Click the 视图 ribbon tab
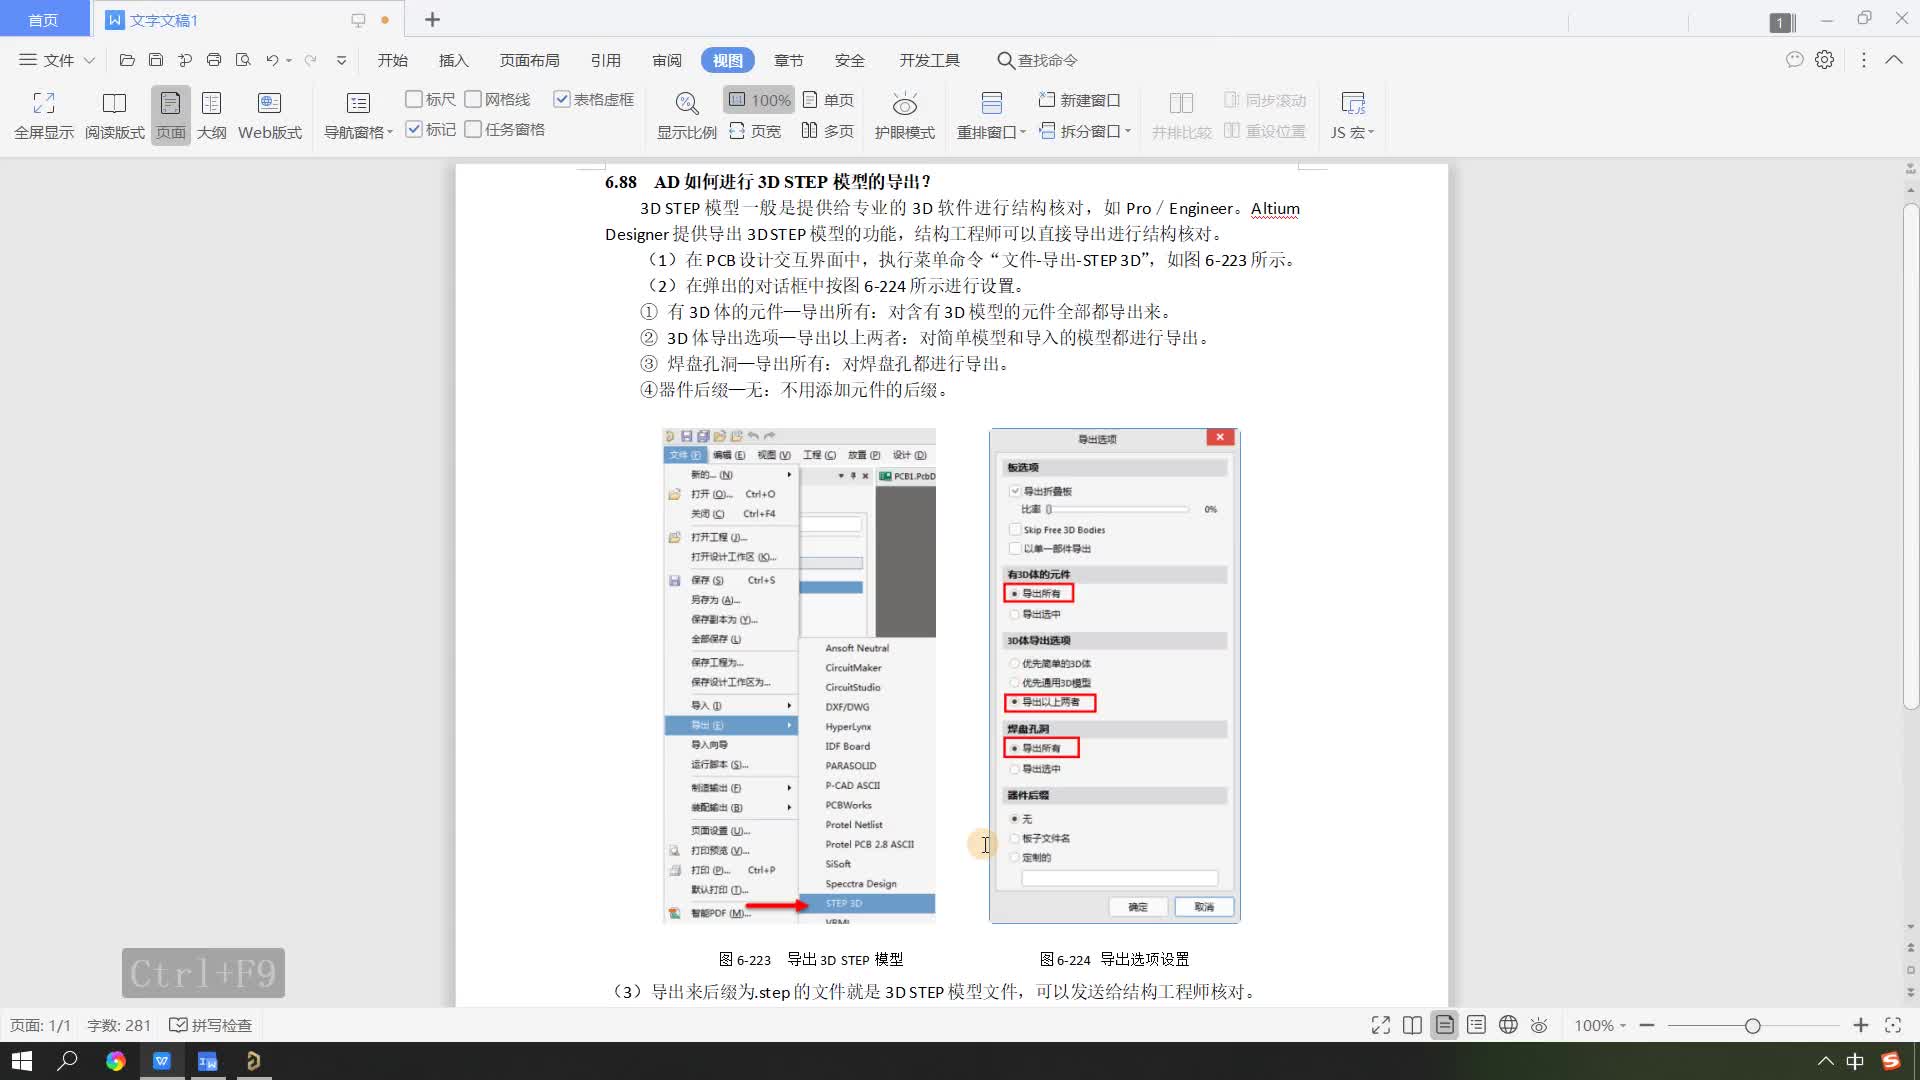The image size is (1920, 1080). 727,59
